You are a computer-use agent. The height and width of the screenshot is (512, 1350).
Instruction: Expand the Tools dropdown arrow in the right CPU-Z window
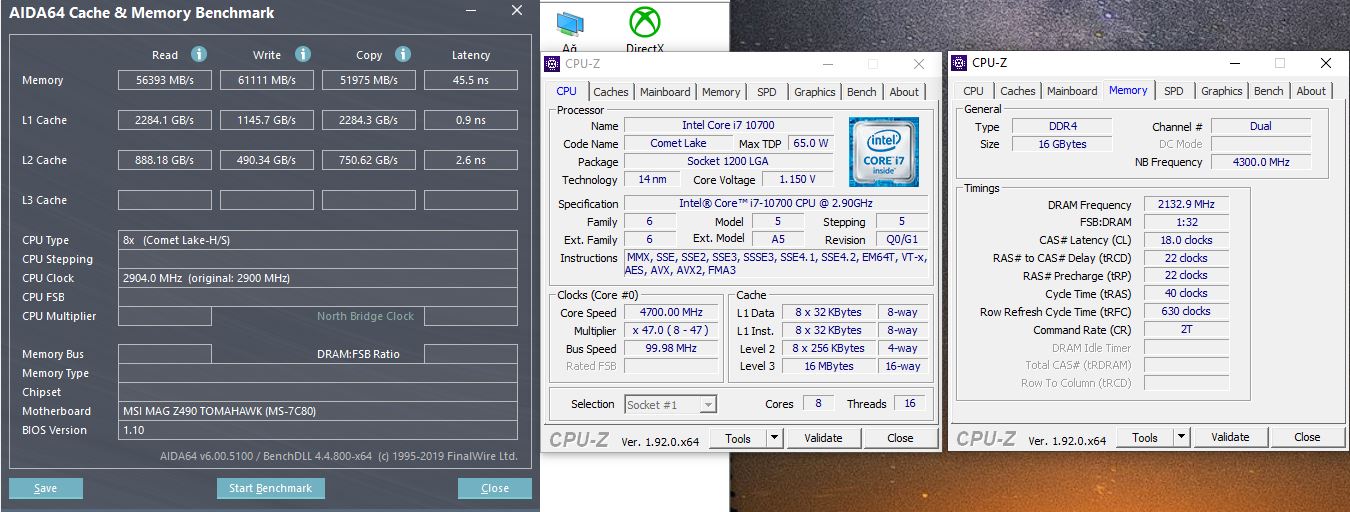coord(1182,437)
